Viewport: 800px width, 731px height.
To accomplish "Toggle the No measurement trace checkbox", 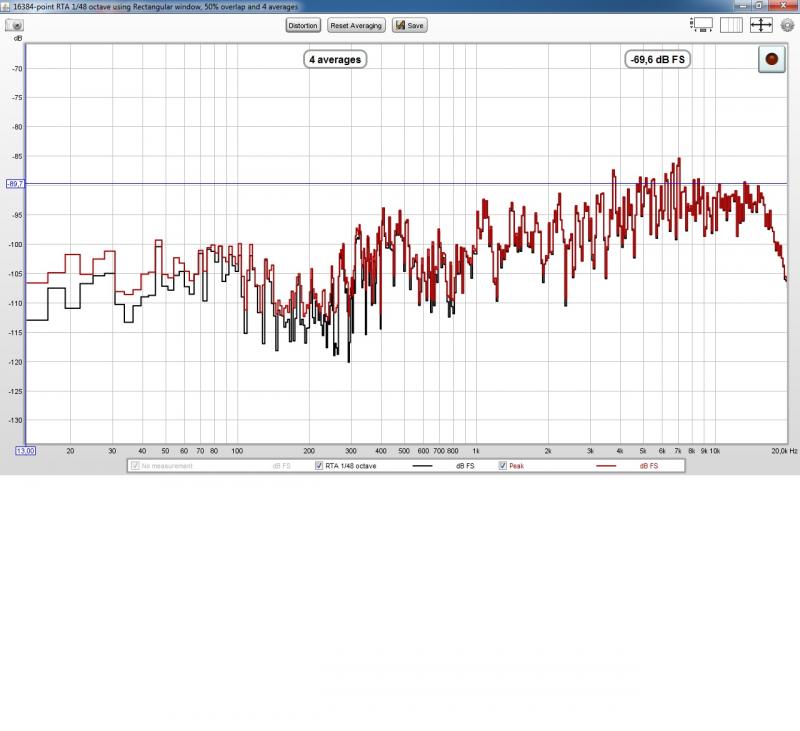I will coord(135,466).
